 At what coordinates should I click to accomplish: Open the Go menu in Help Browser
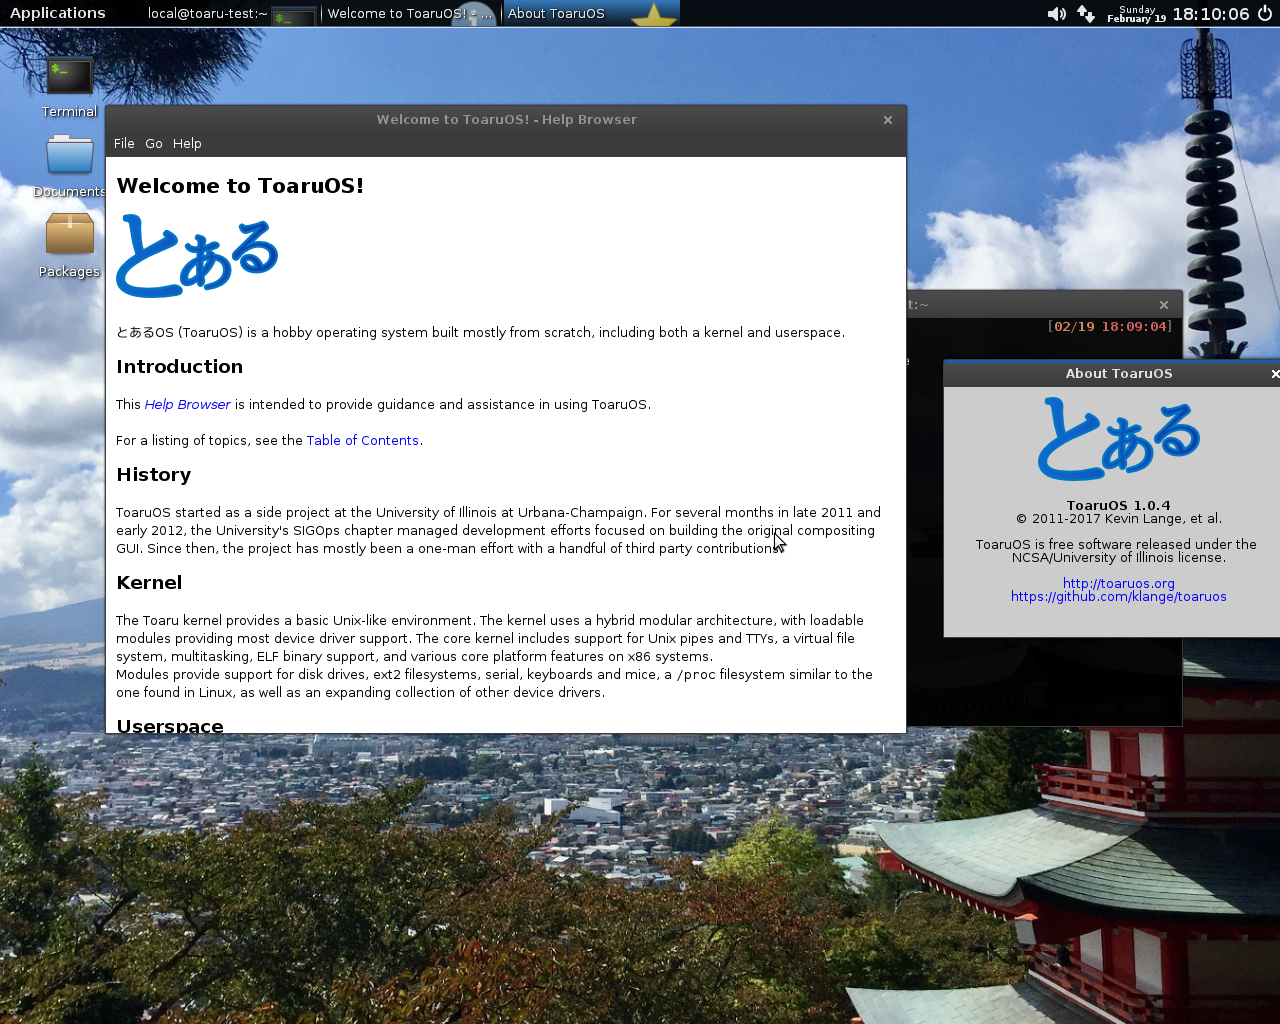(154, 143)
